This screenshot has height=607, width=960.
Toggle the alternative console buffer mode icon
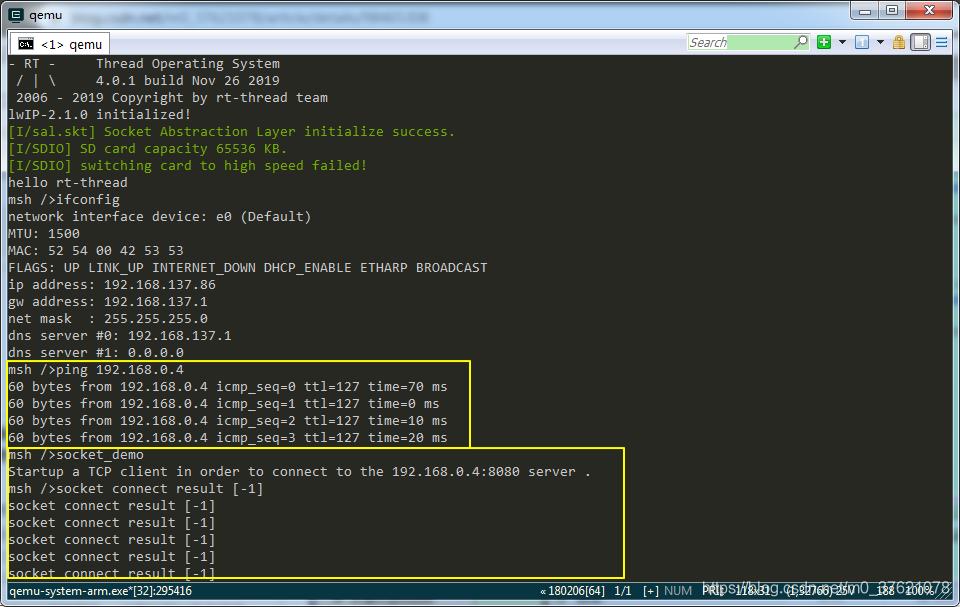point(920,42)
